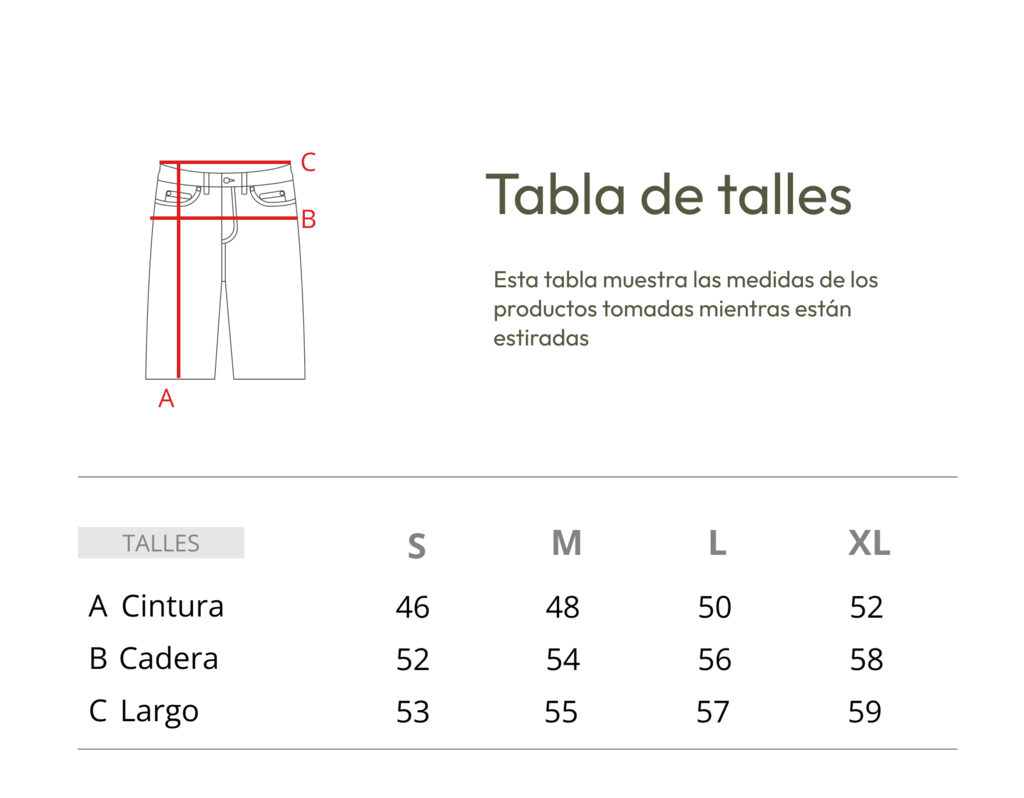Select the S size column header

(x=417, y=546)
